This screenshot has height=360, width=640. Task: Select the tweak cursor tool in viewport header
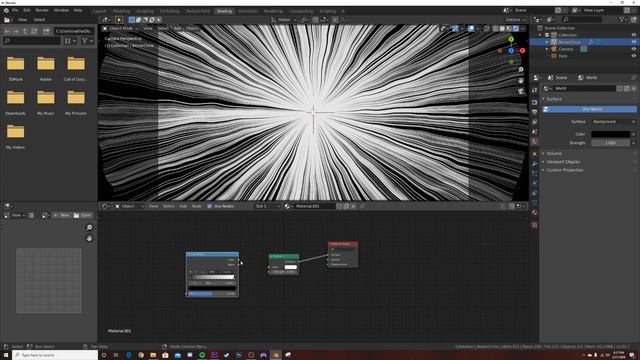(119, 20)
